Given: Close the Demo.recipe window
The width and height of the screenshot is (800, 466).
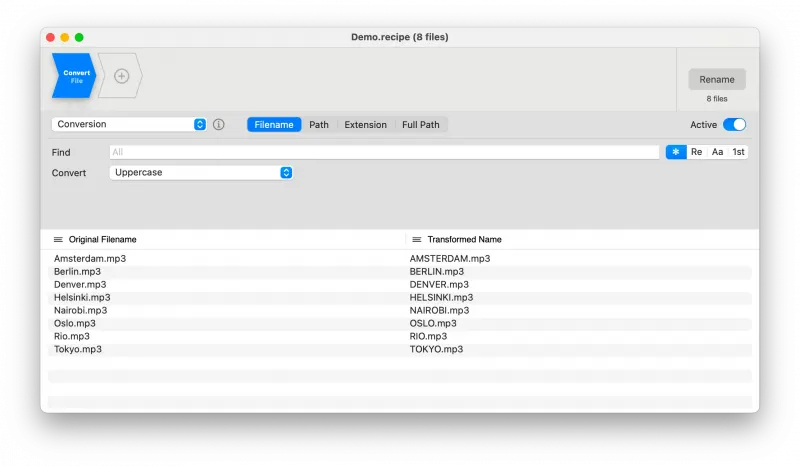Looking at the screenshot, I should (50, 37).
